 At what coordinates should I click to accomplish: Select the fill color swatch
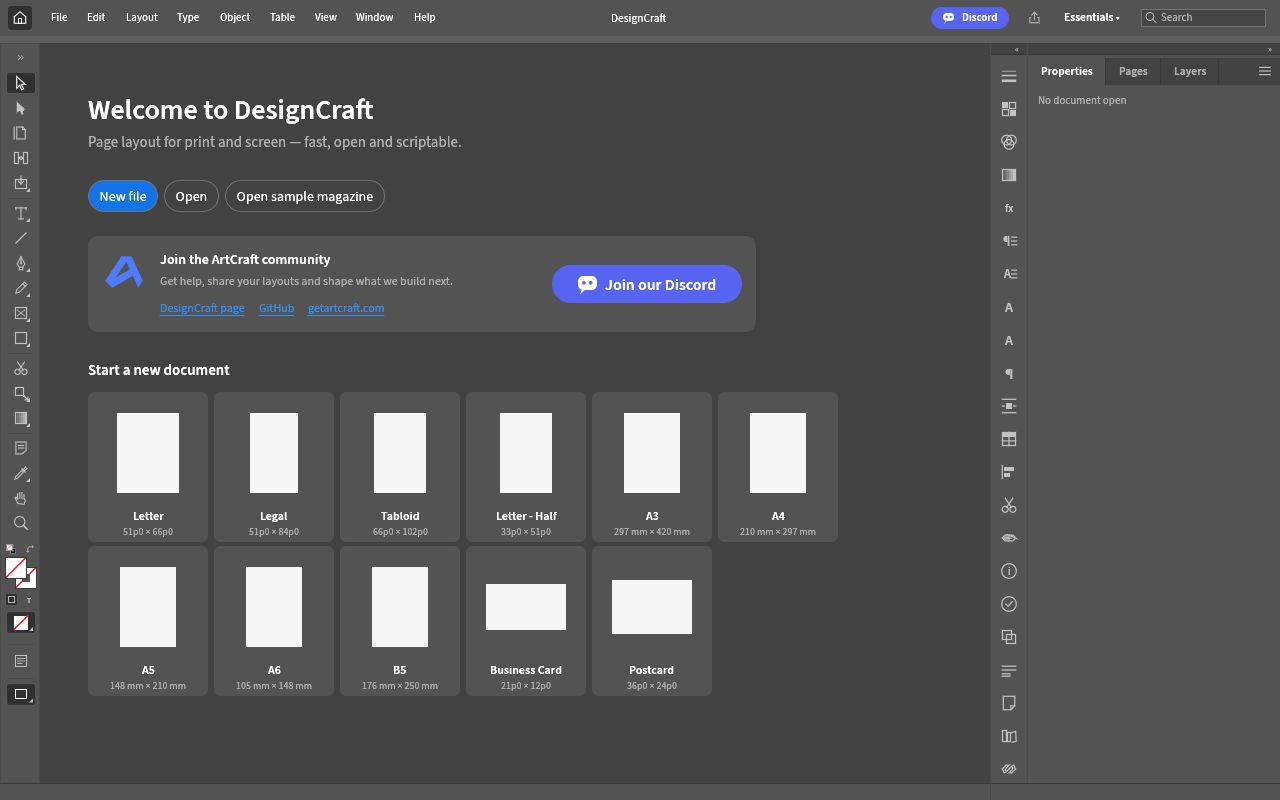point(15,568)
